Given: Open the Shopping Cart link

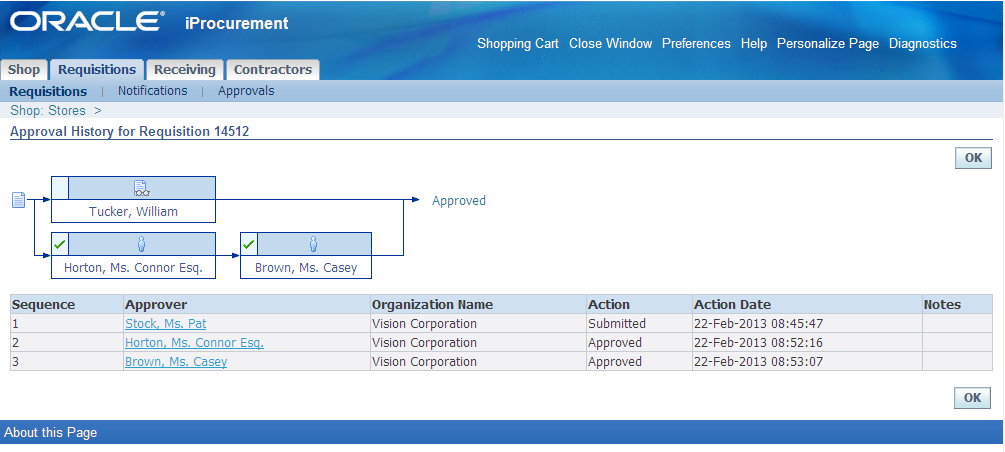Looking at the screenshot, I should click(x=518, y=44).
